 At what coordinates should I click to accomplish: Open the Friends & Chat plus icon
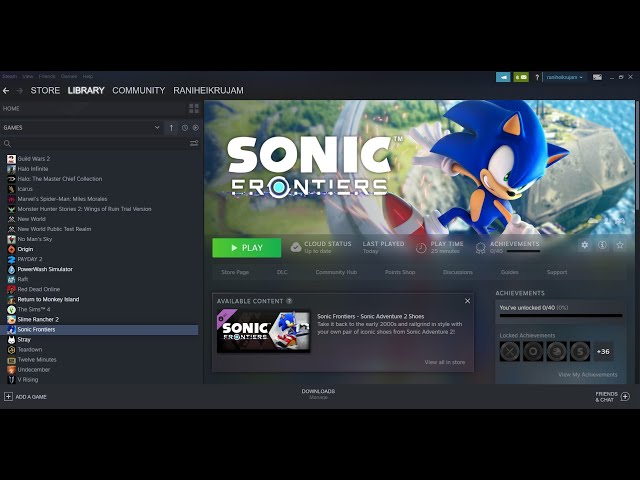point(625,396)
